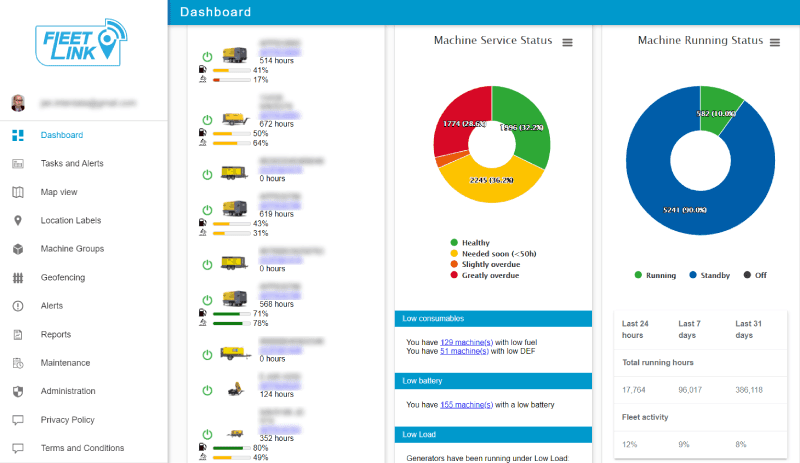Open Tasks and Alerts page
Screen dimensions: 800x463
coord(72,163)
